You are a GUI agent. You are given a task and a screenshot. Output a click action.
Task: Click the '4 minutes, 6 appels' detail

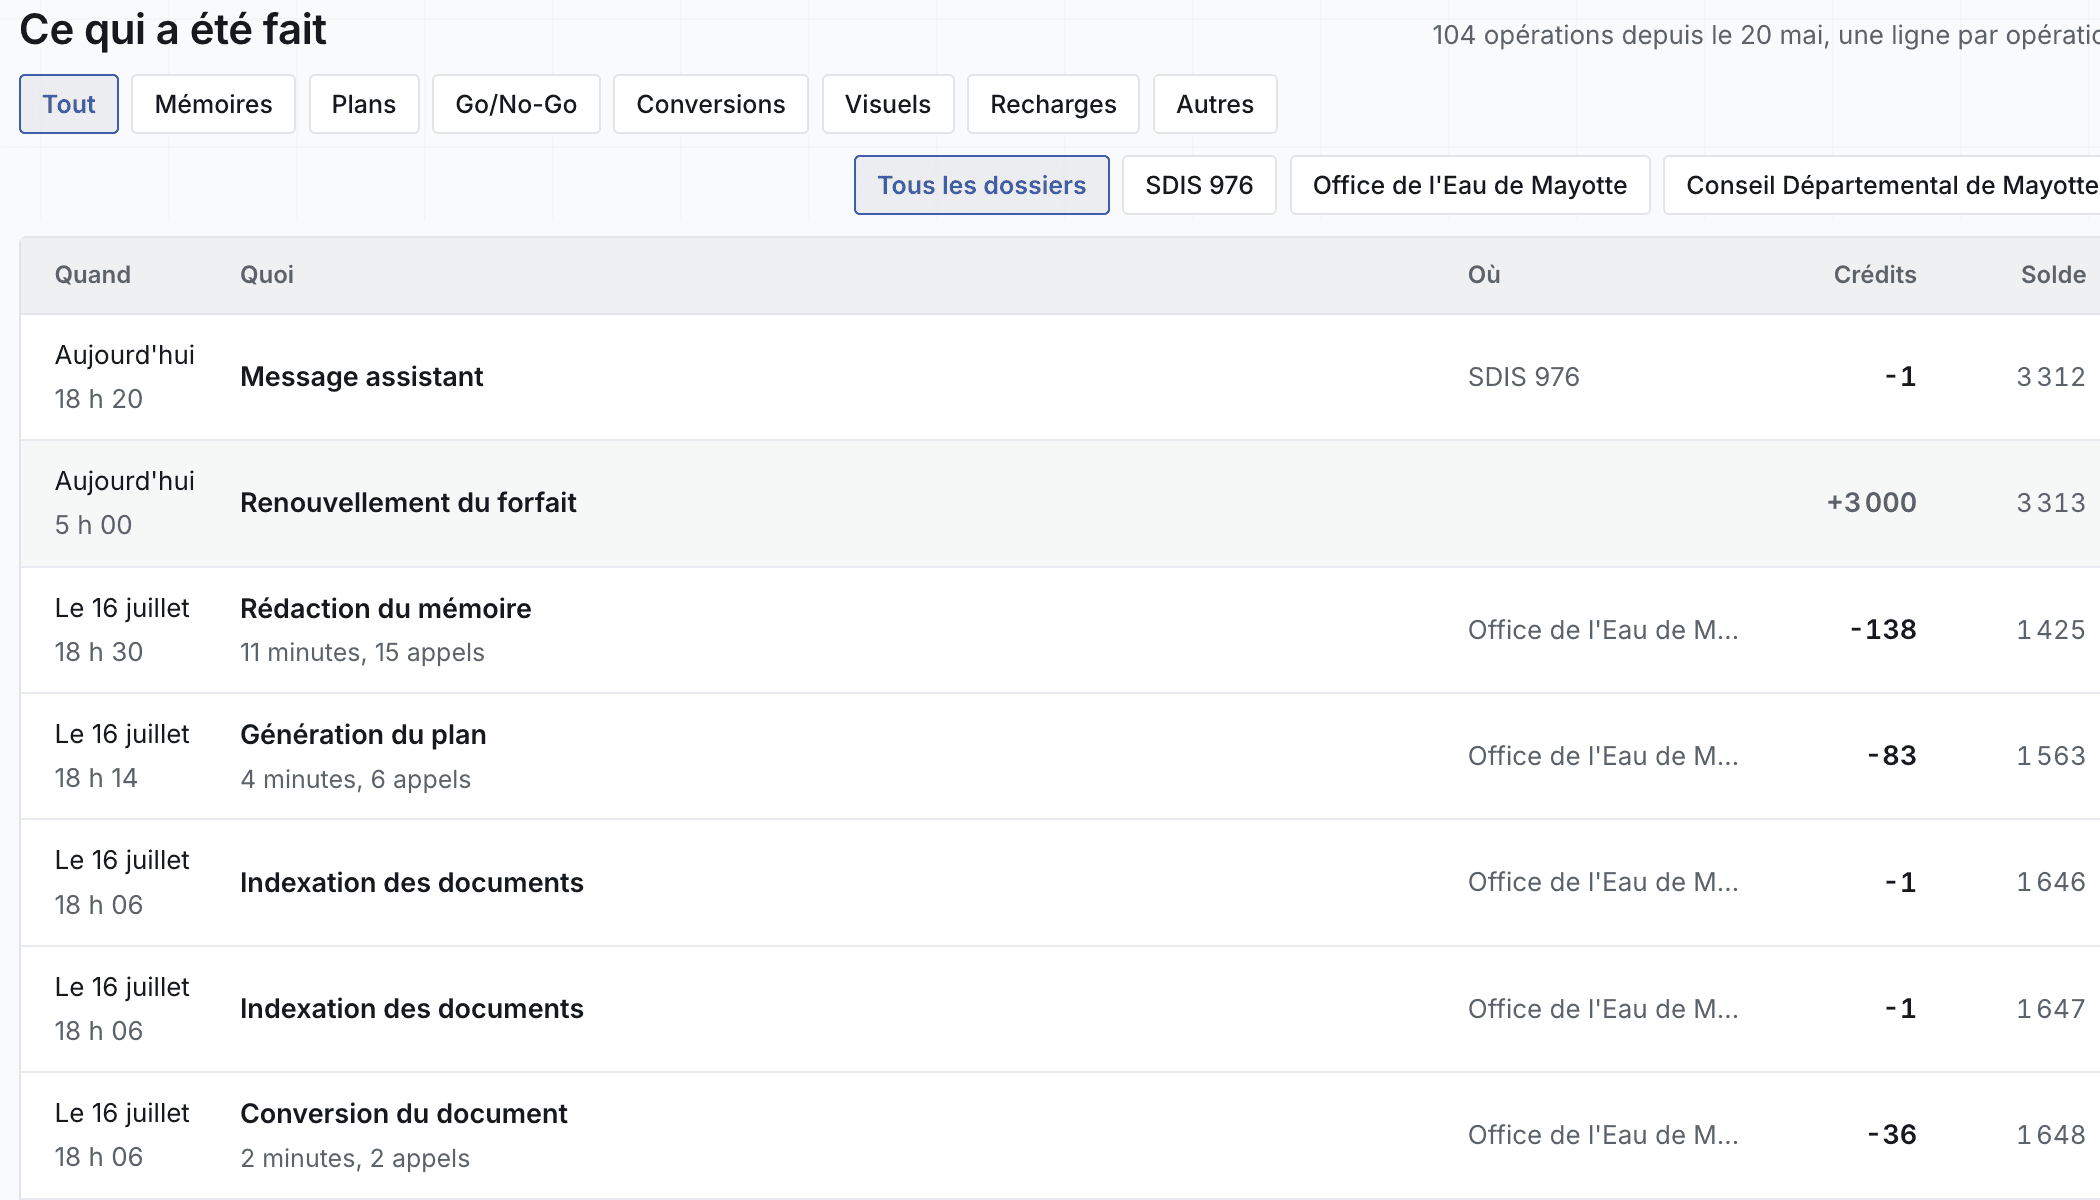coord(355,779)
